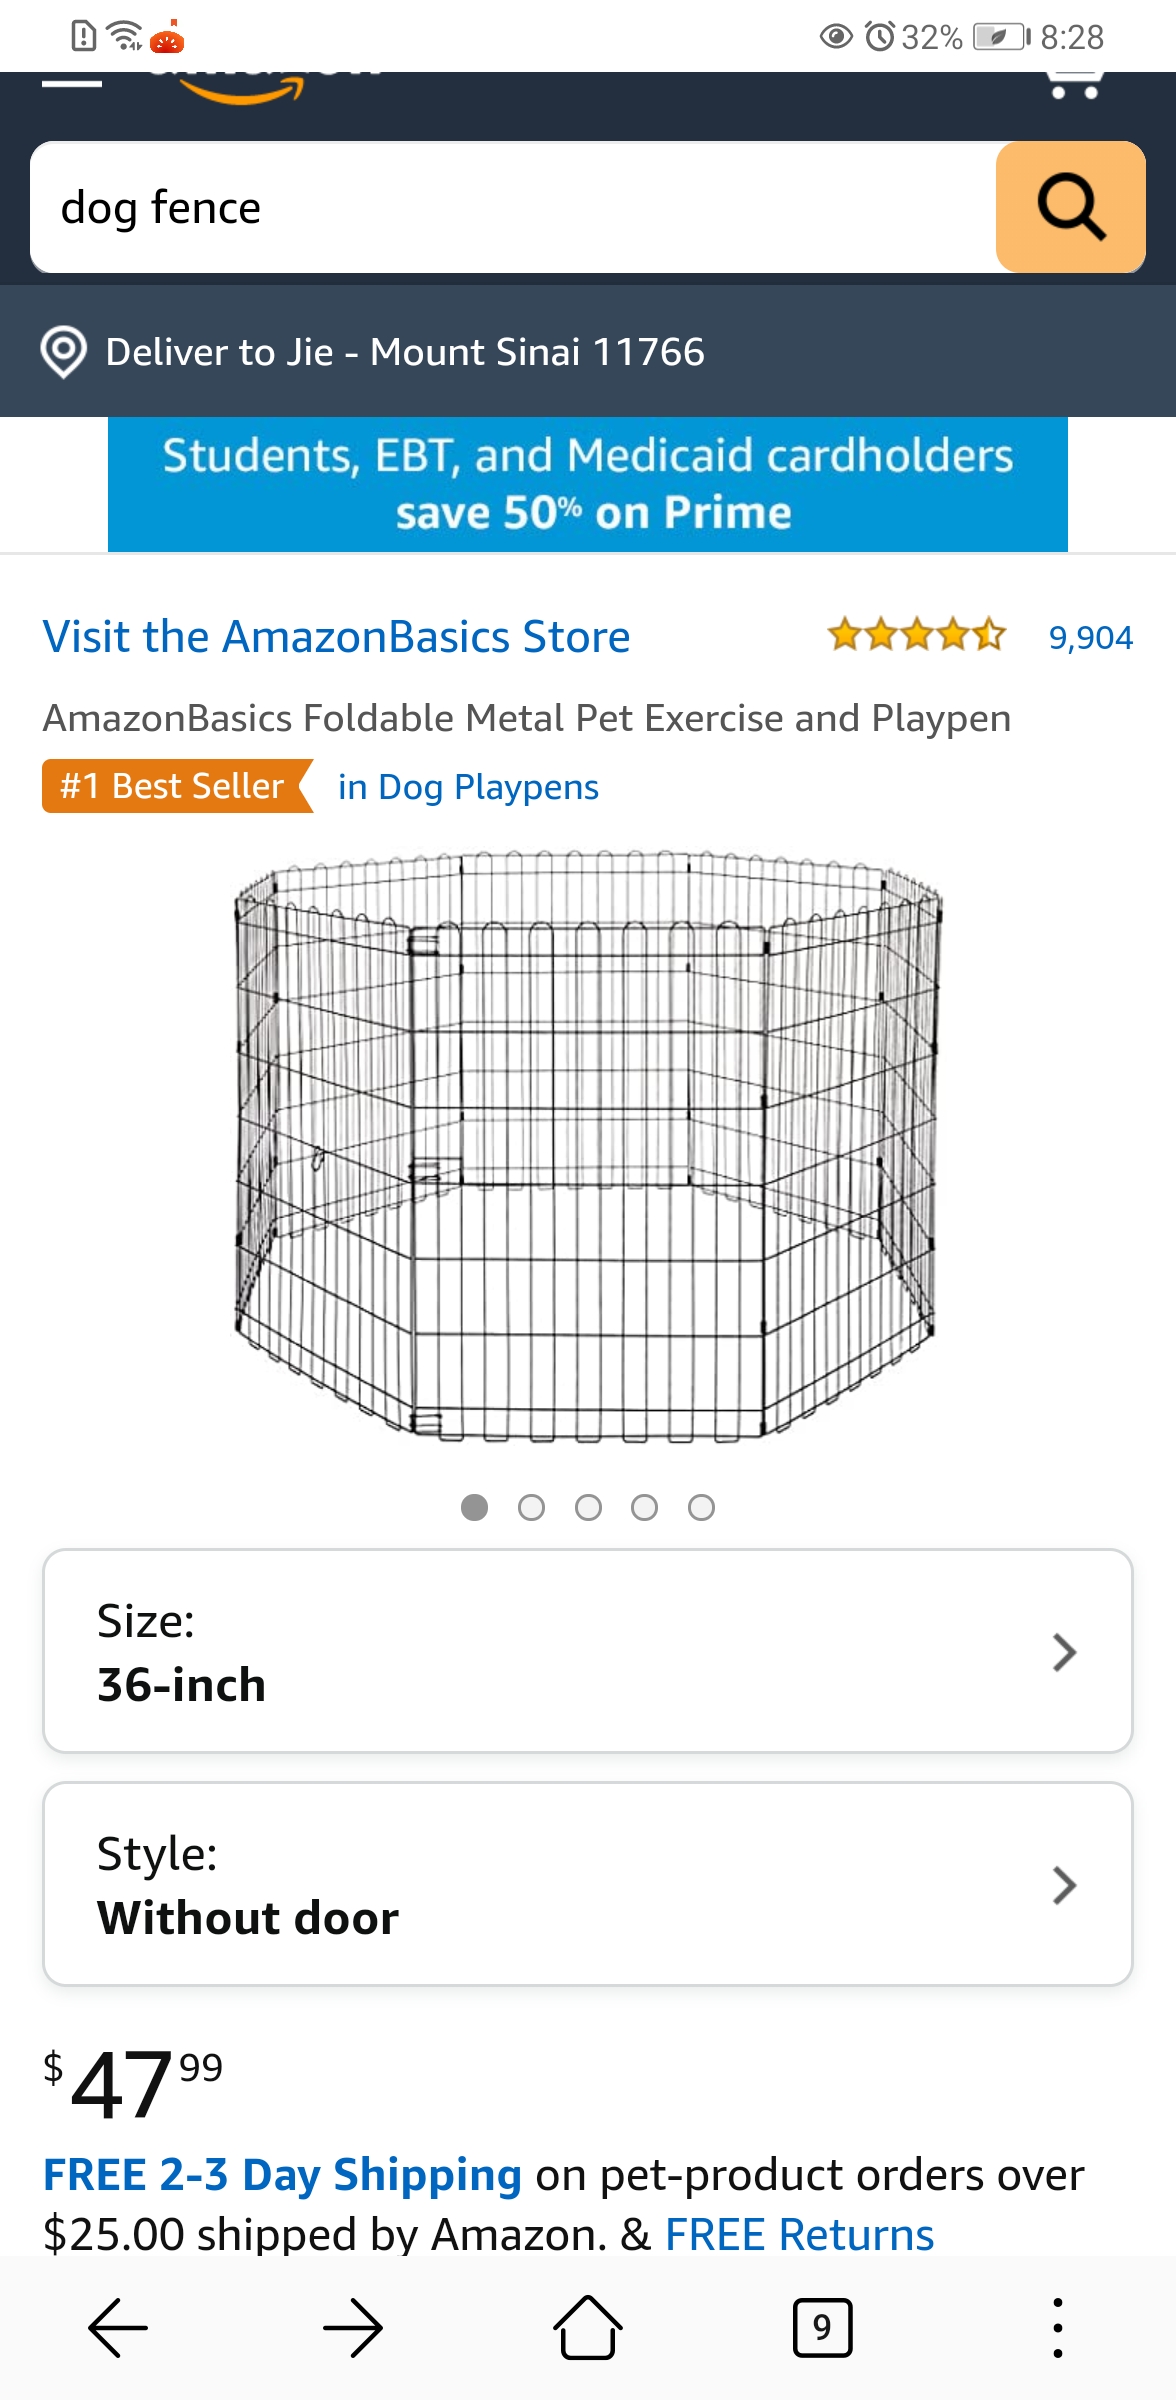Tap the delivery location pin icon
The height and width of the screenshot is (2400, 1176).
coord(64,352)
